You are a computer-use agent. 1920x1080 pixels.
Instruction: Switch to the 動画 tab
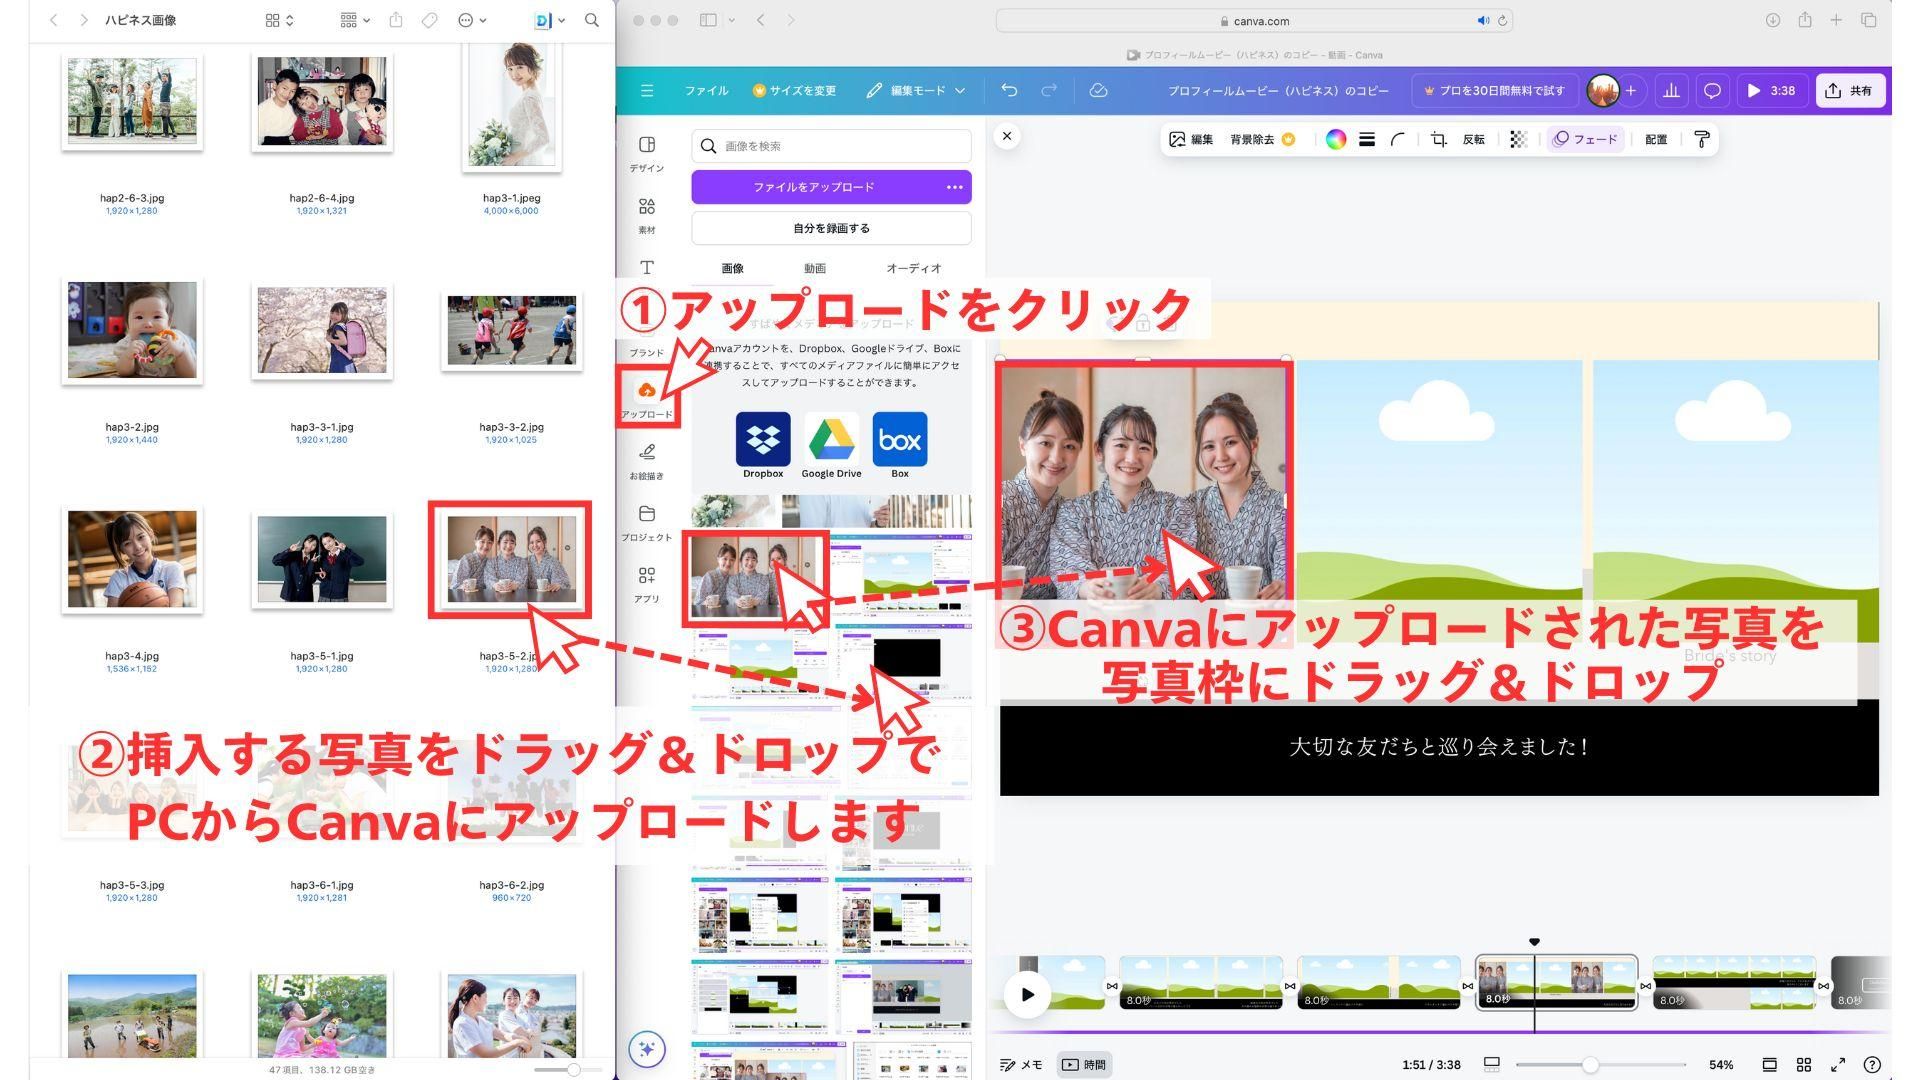coord(815,268)
